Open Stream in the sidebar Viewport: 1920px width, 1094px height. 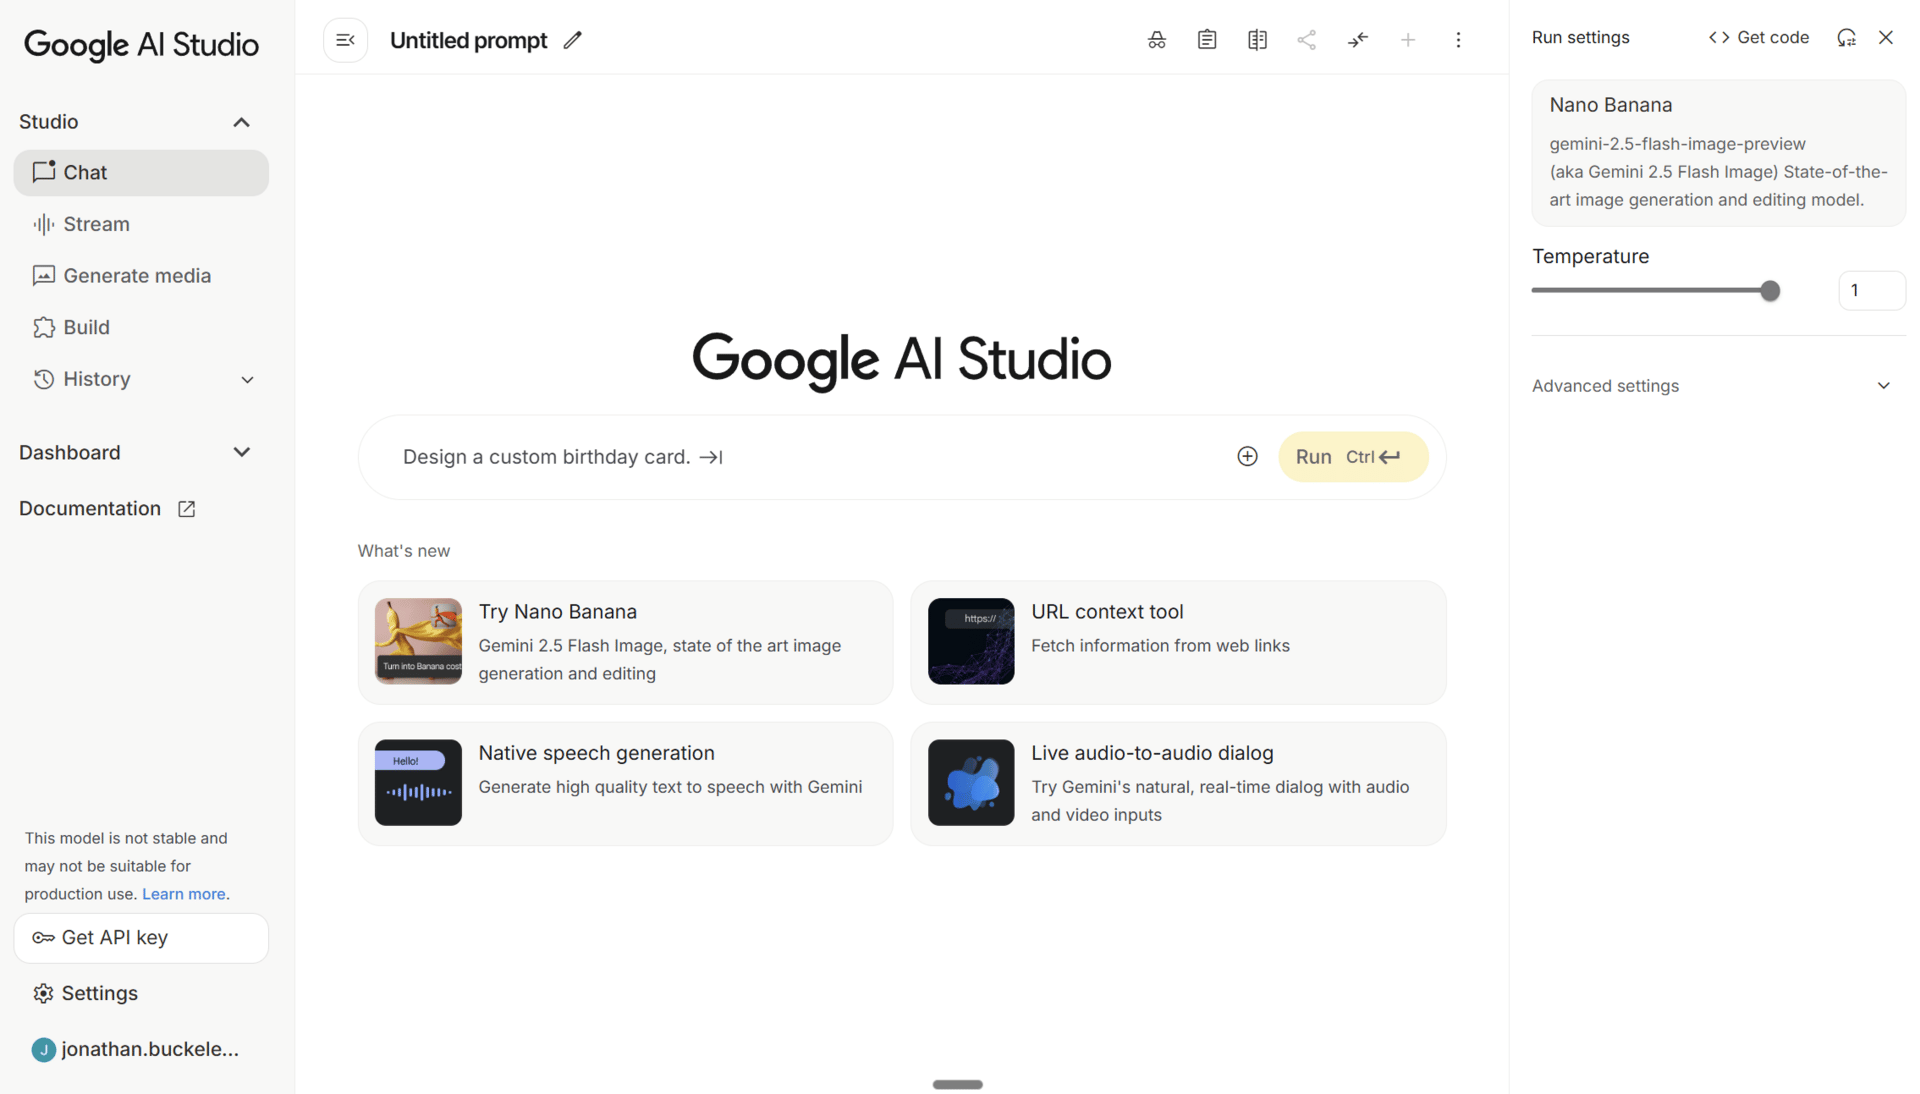(x=141, y=224)
